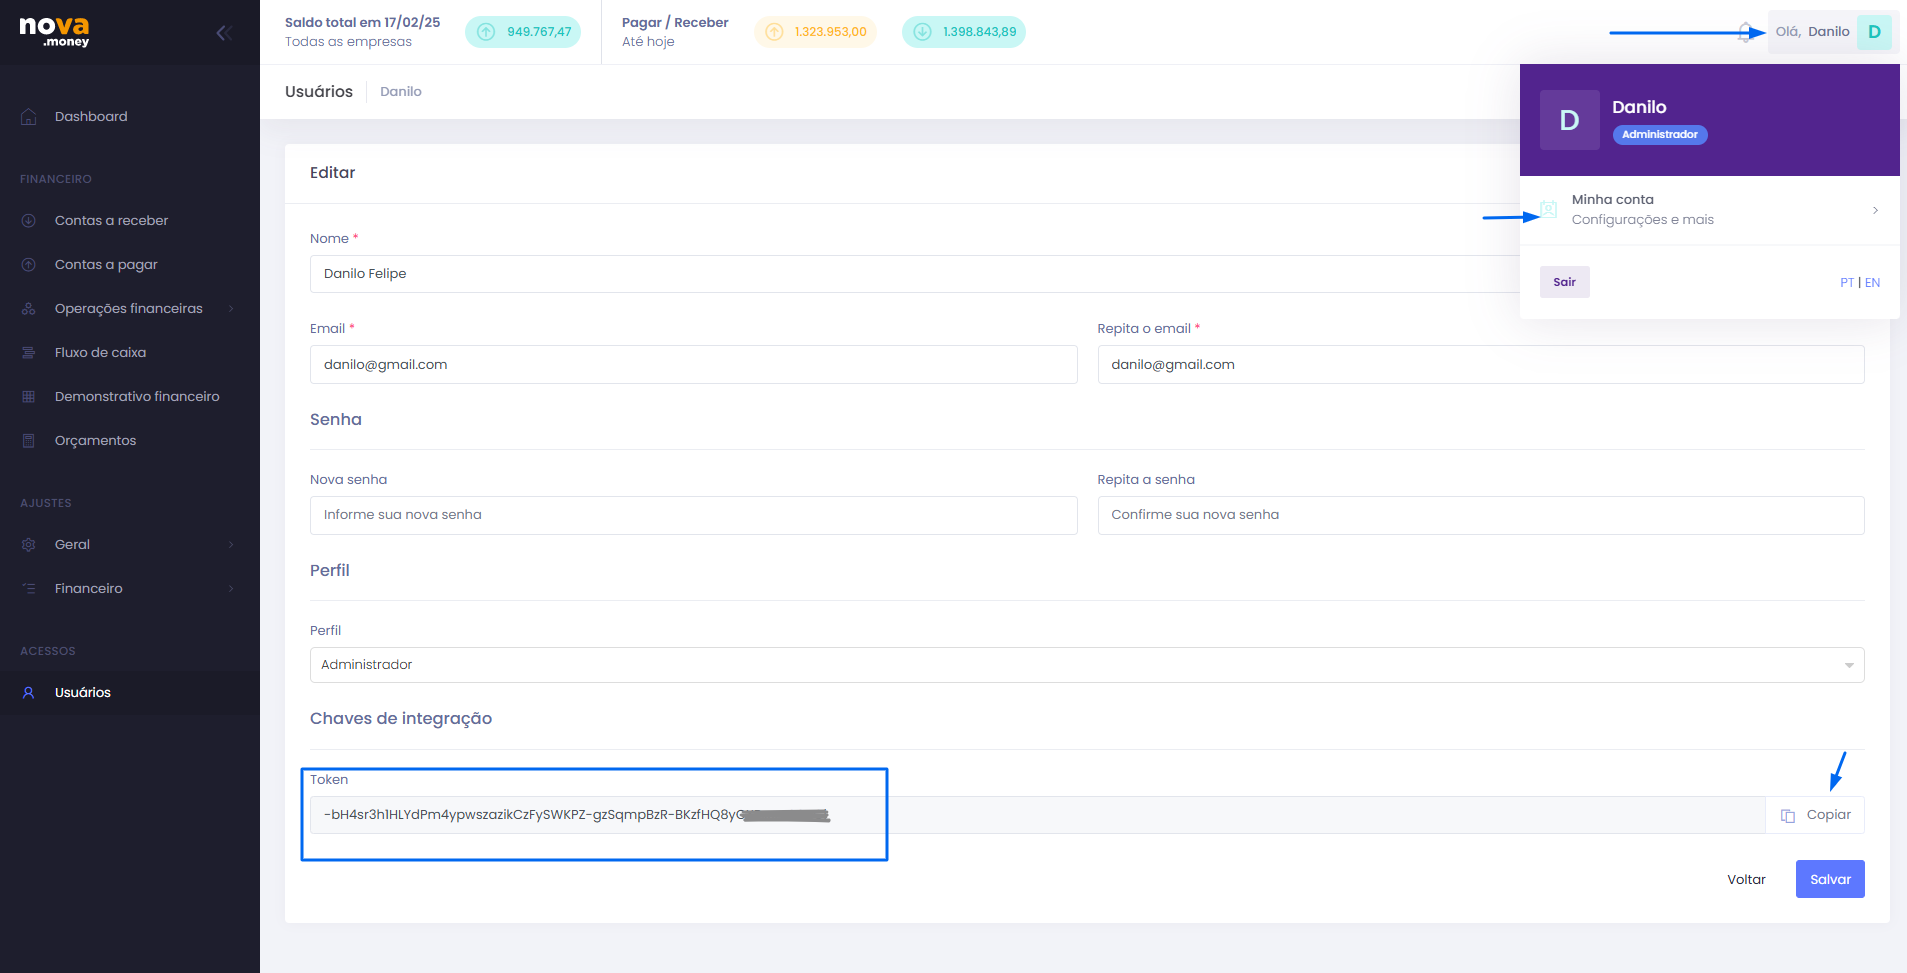
Task: Switch language to PT
Action: tap(1847, 283)
